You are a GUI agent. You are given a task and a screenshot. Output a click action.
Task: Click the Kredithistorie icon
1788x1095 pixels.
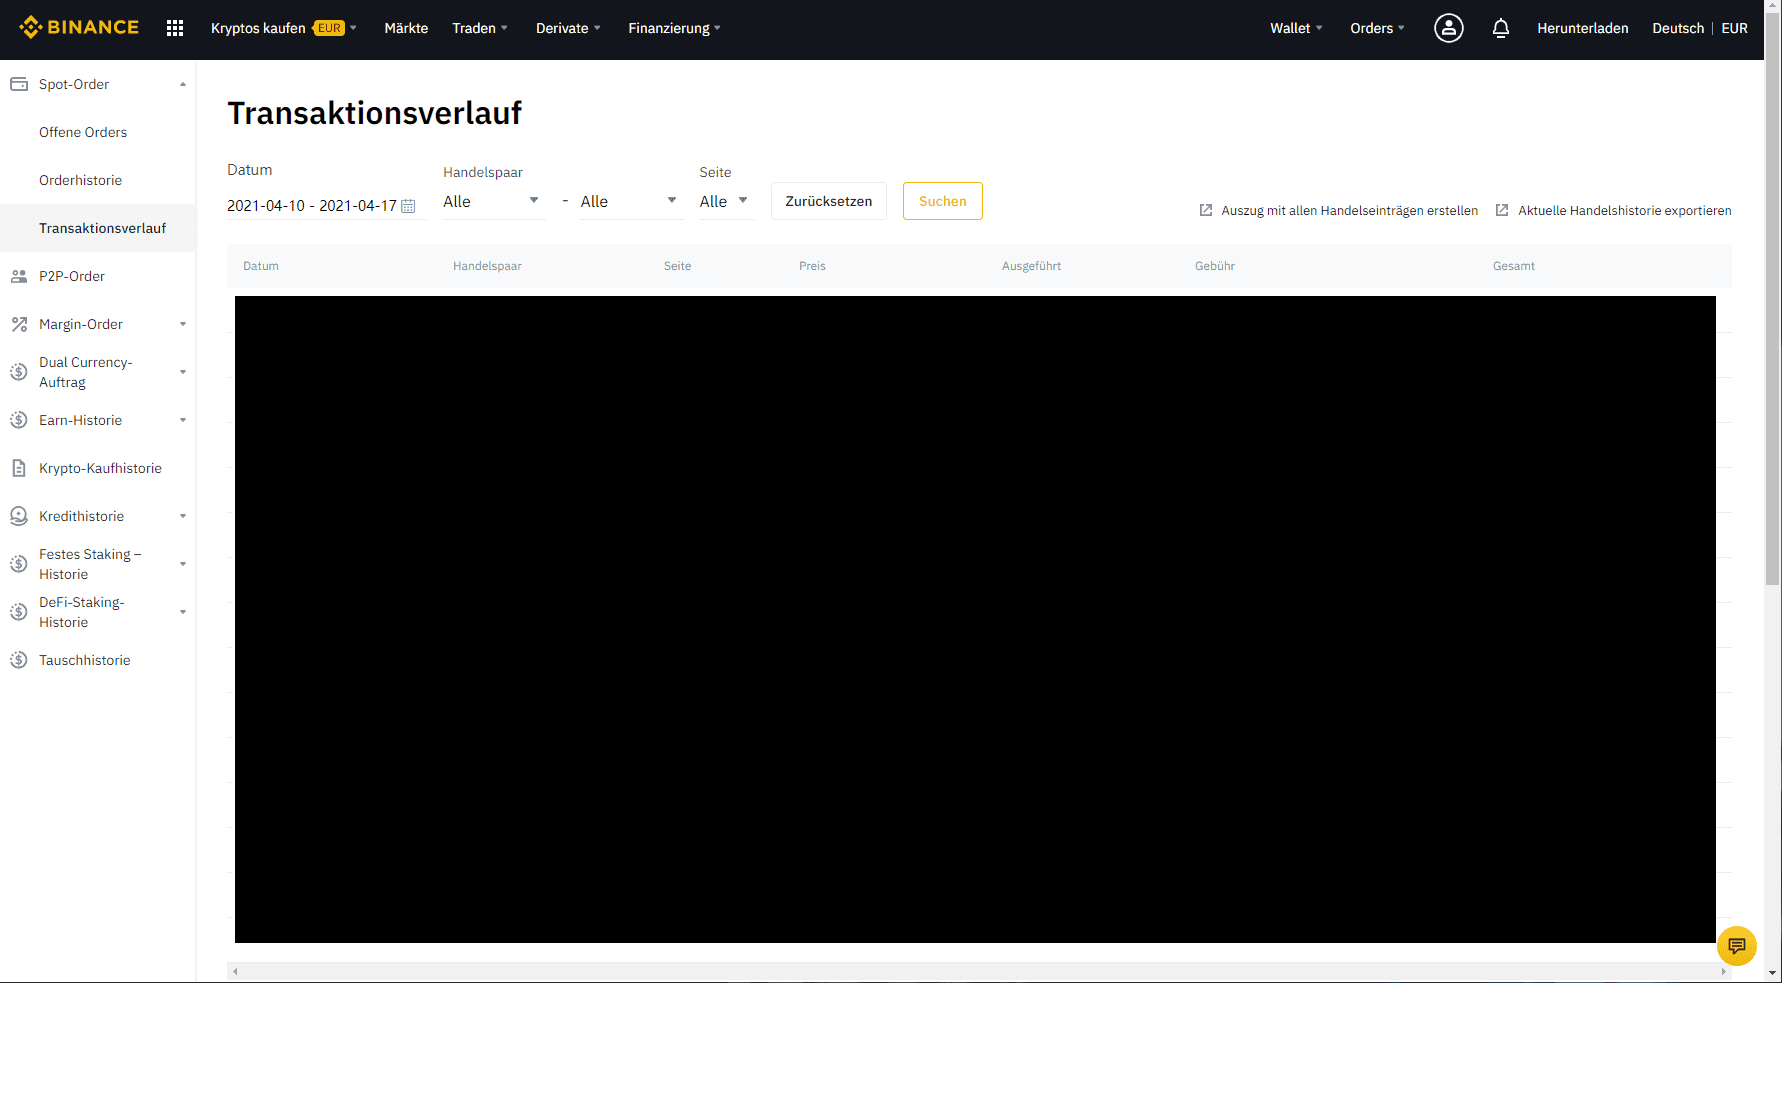[19, 516]
